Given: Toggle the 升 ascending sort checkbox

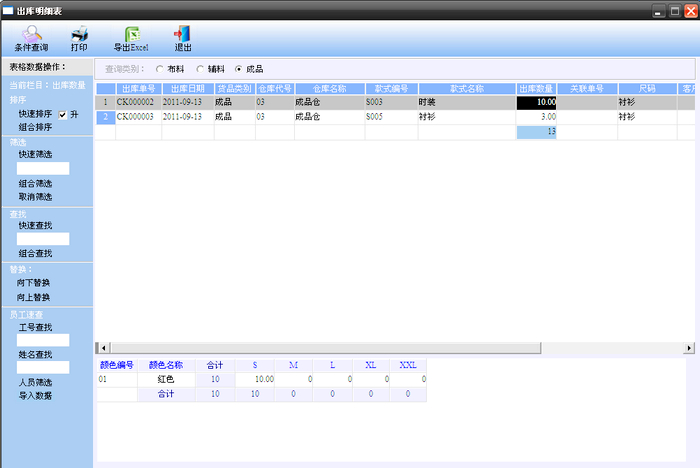Looking at the screenshot, I should (x=63, y=115).
